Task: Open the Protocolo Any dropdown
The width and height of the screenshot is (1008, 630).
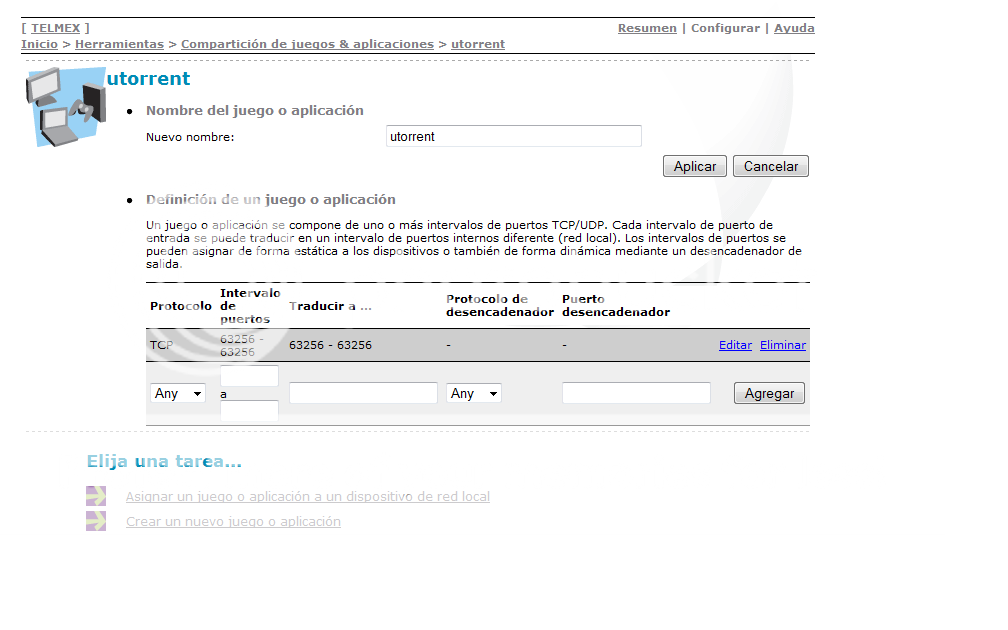Action: point(177,393)
